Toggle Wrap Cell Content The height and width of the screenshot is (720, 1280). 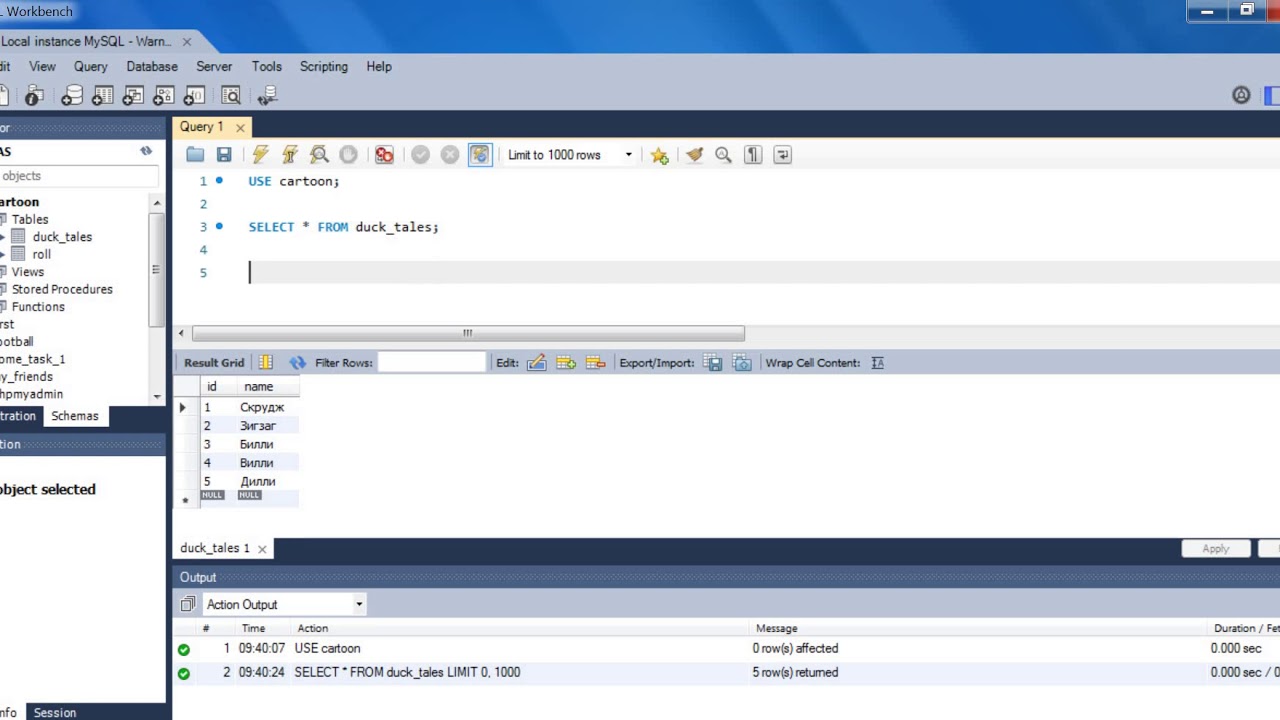coord(877,363)
